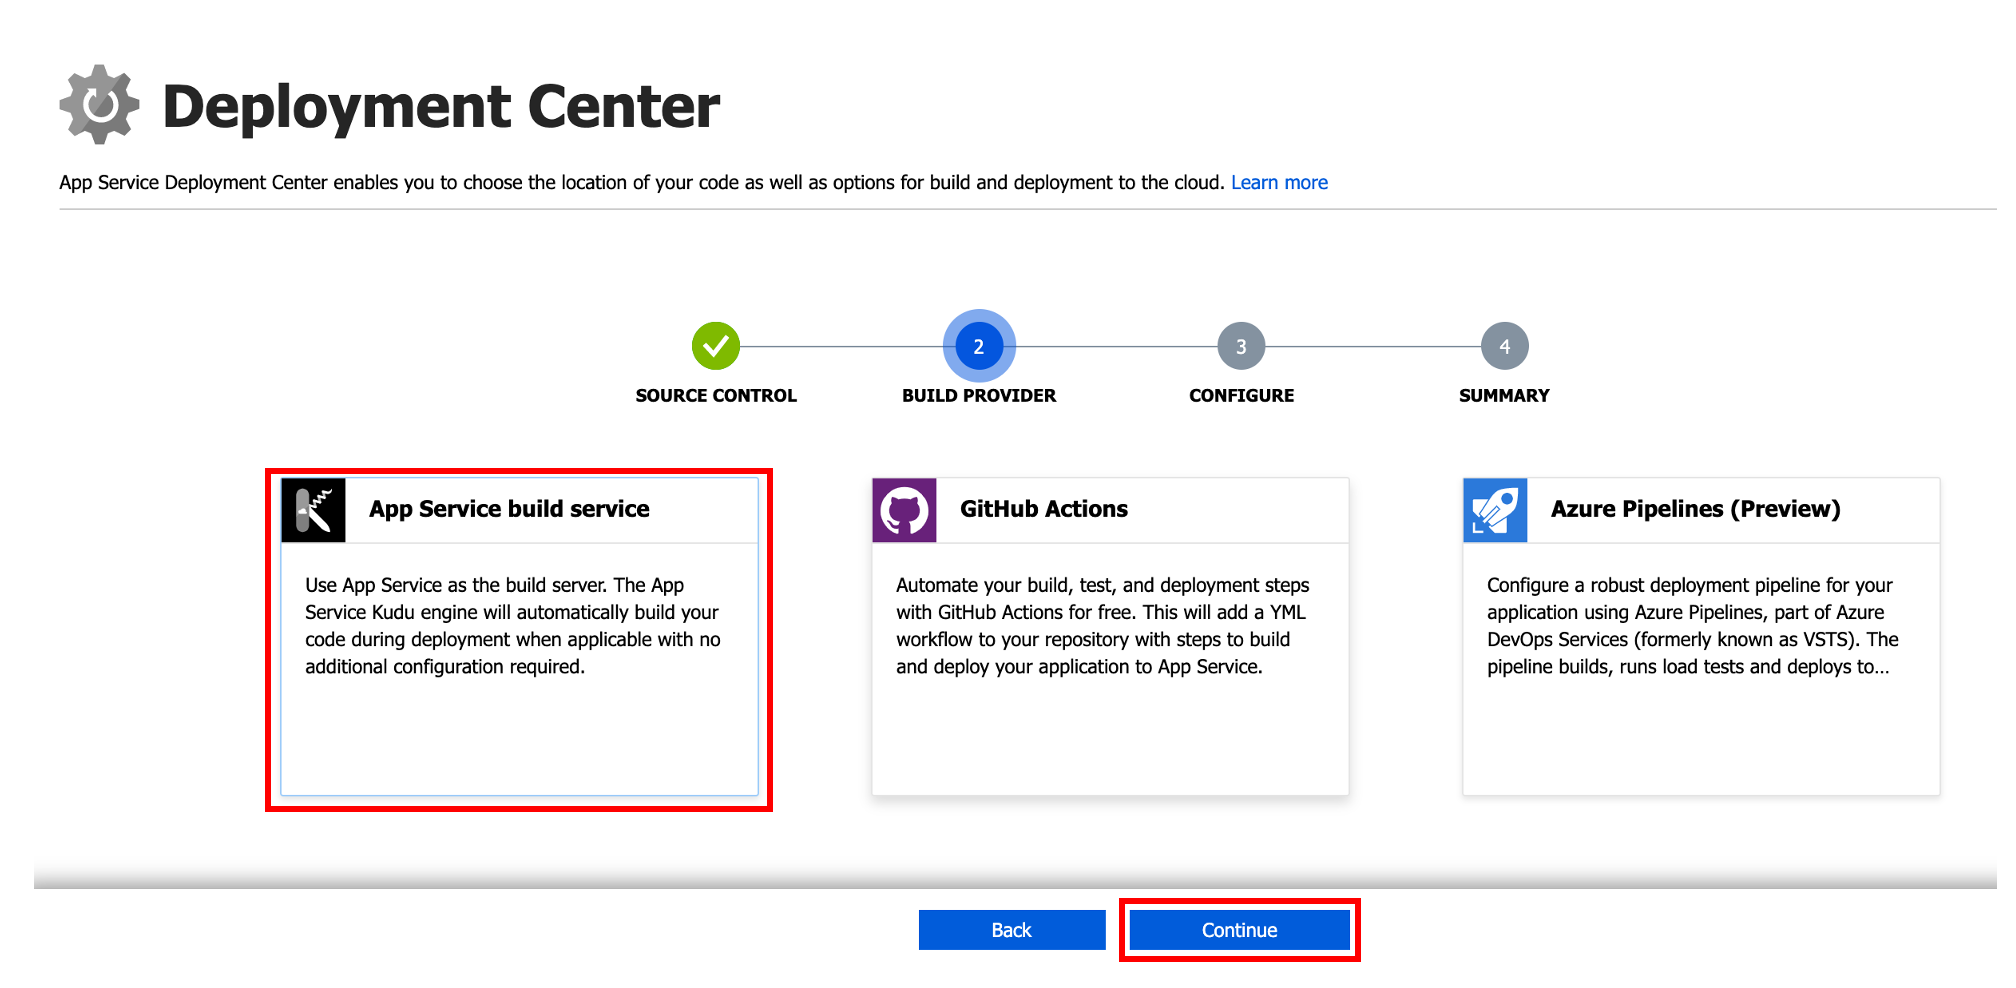Select step 2 circle in wizard
This screenshot has width=2016, height=988.
(x=979, y=346)
